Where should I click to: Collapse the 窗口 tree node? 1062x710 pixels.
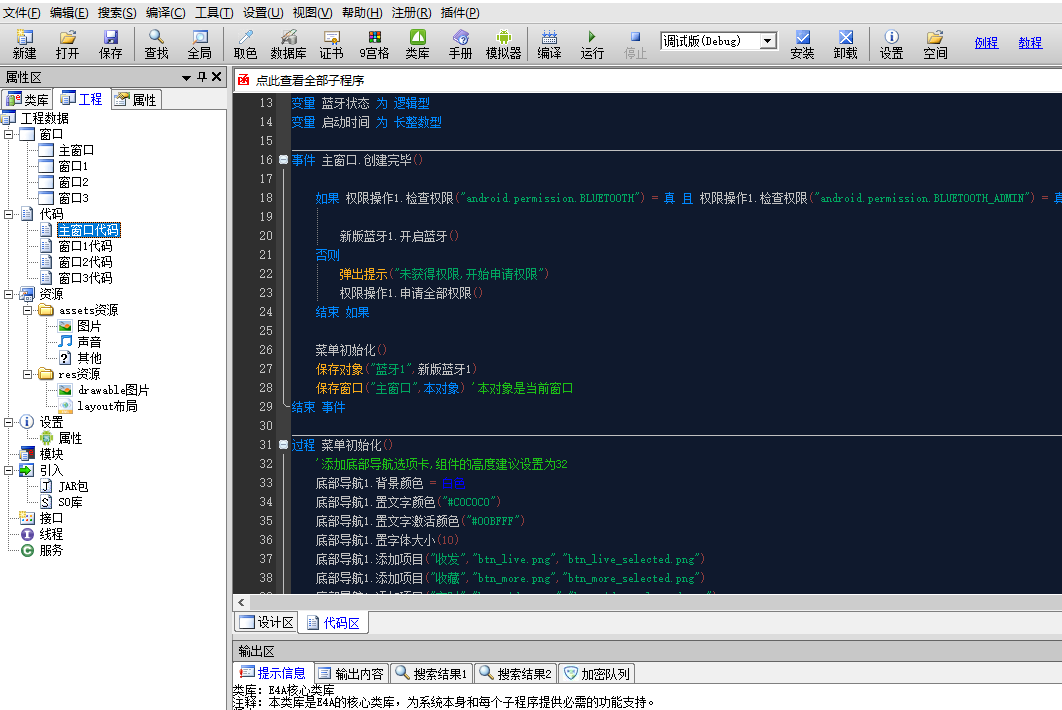[8, 134]
